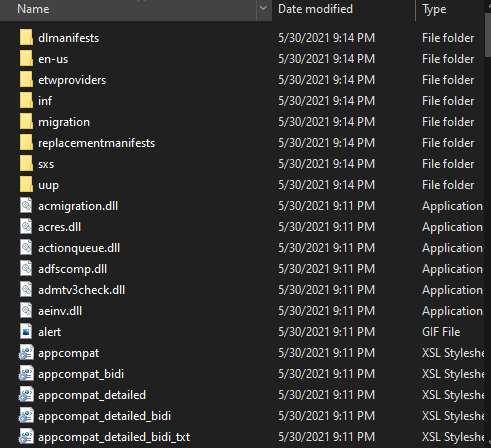Click the file name adfscomp.dll
This screenshot has height=448, width=491.
(x=72, y=269)
